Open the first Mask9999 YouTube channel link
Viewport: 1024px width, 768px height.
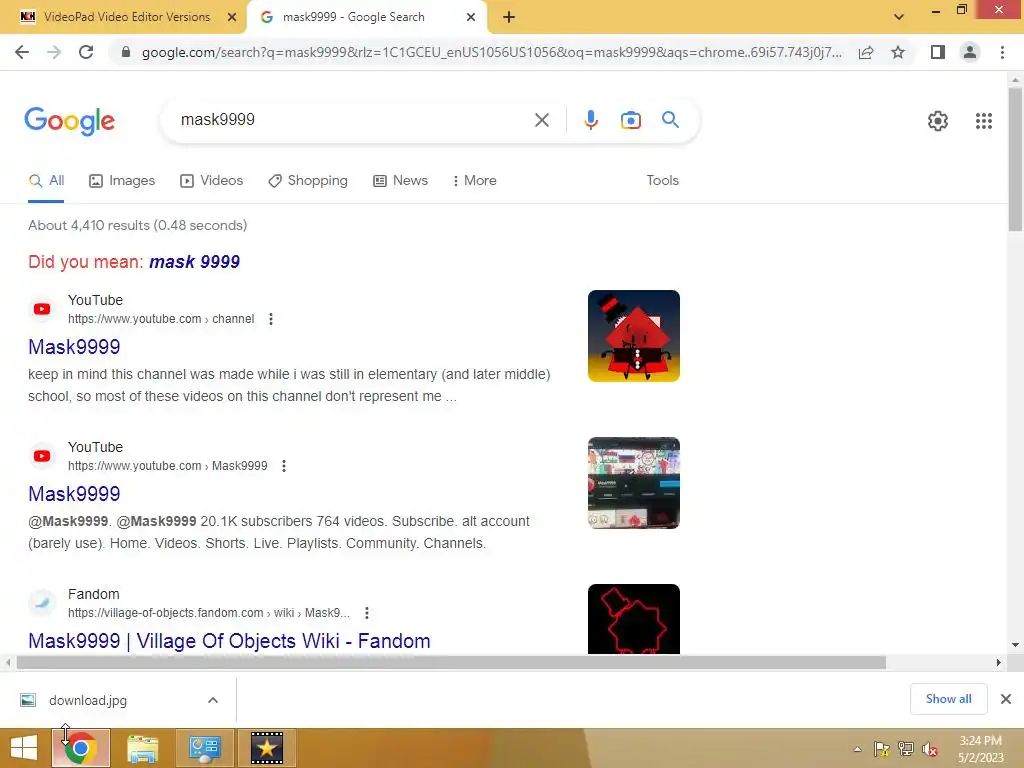(74, 347)
